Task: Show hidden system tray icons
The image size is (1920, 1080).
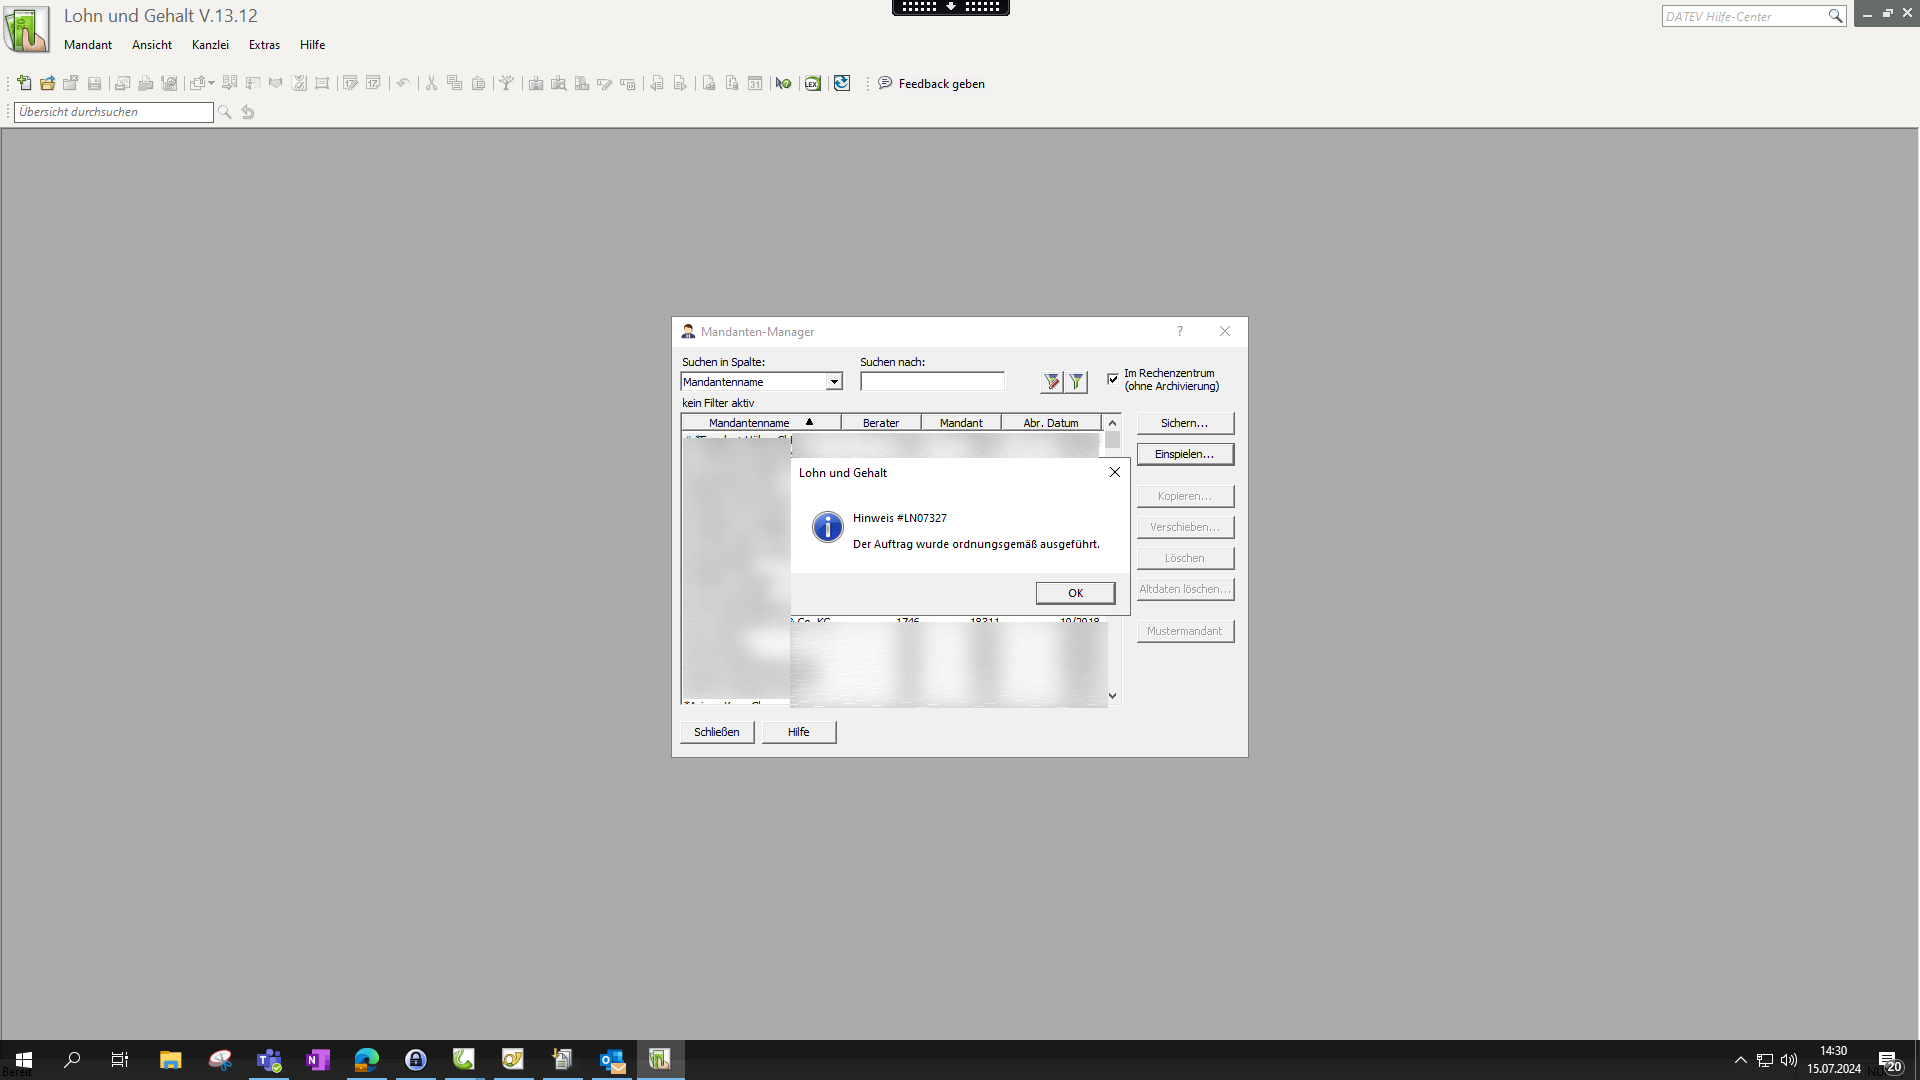Action: click(1740, 1060)
